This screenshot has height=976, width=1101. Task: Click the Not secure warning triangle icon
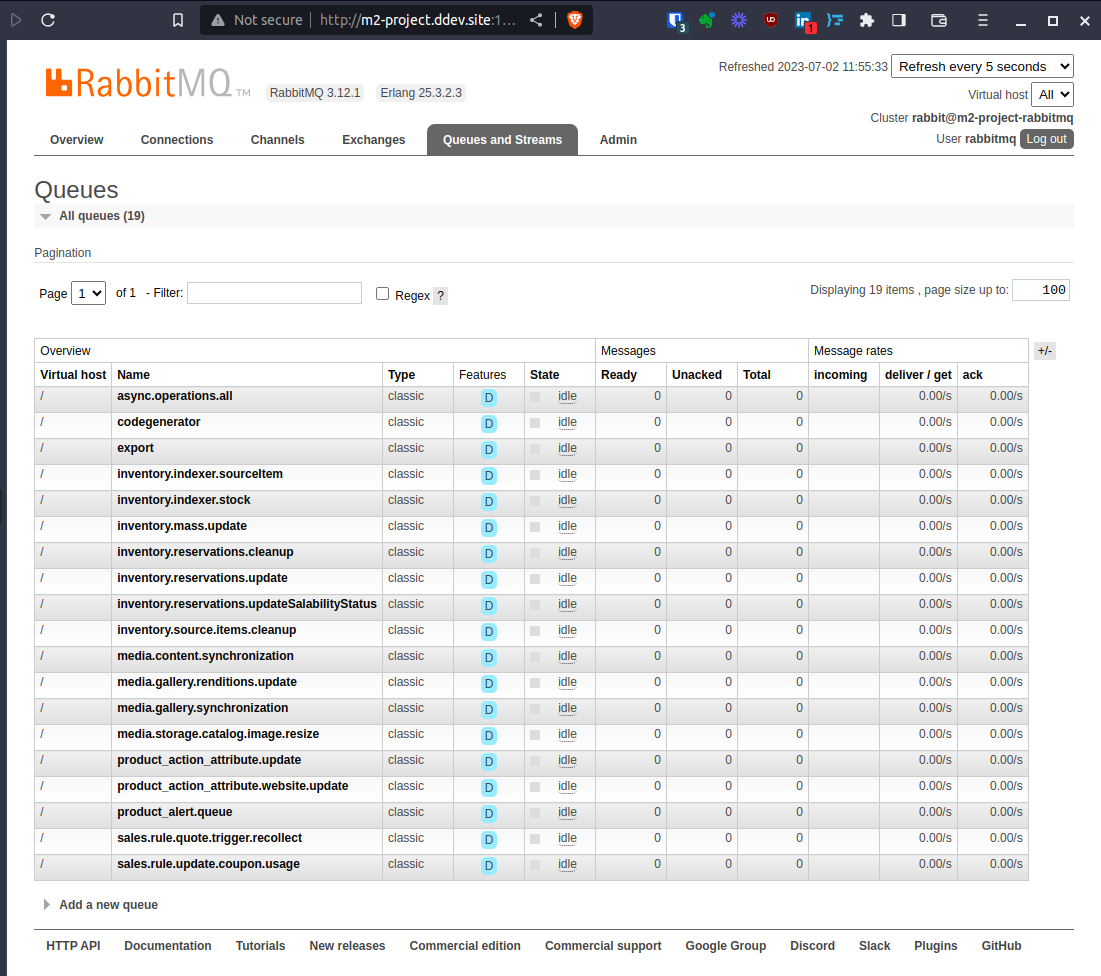tap(218, 20)
